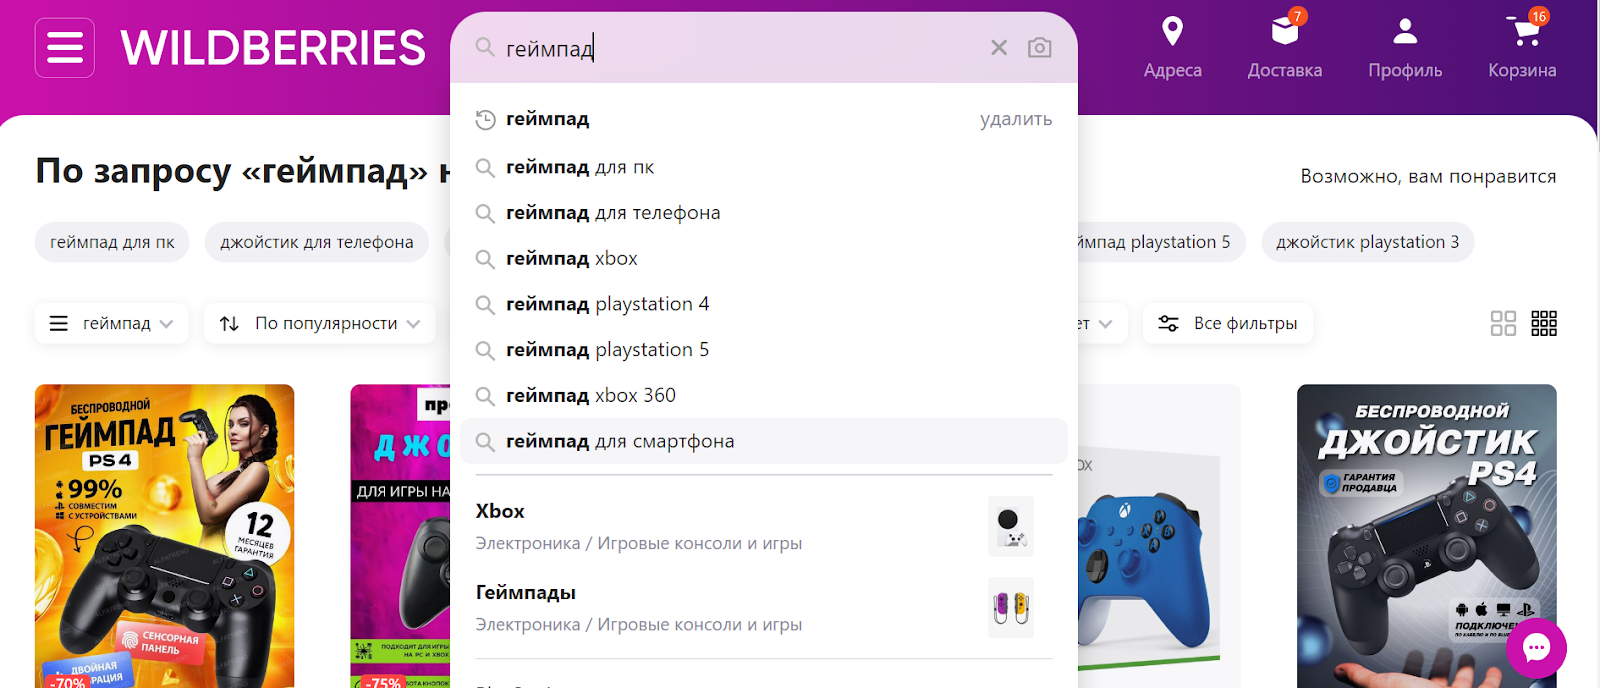
Task: Click геймпад для пк tag chip
Action: pyautogui.click(x=112, y=242)
